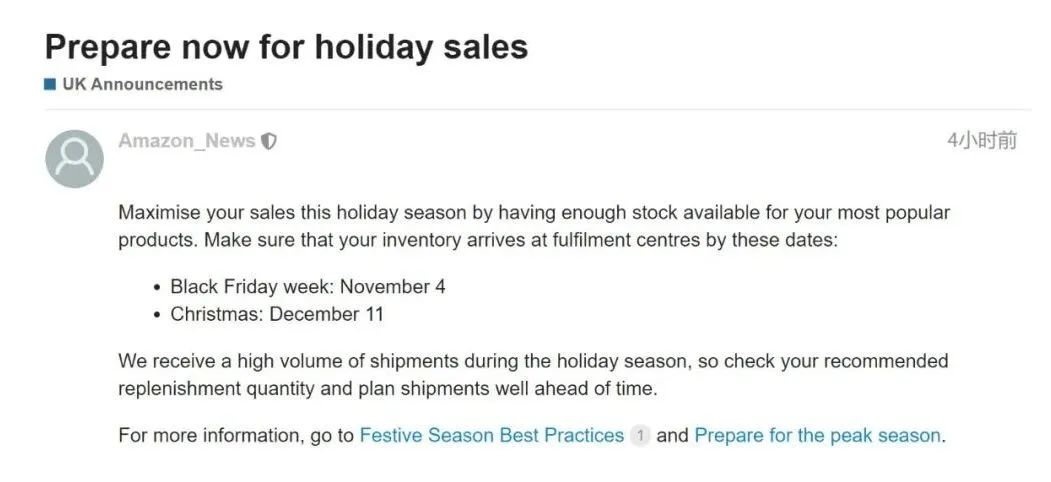
Task: Click the Christmas label in the list
Action: [214, 314]
